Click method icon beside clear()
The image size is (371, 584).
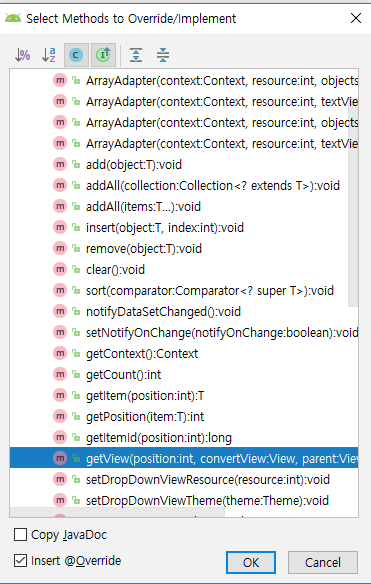[x=60, y=269]
